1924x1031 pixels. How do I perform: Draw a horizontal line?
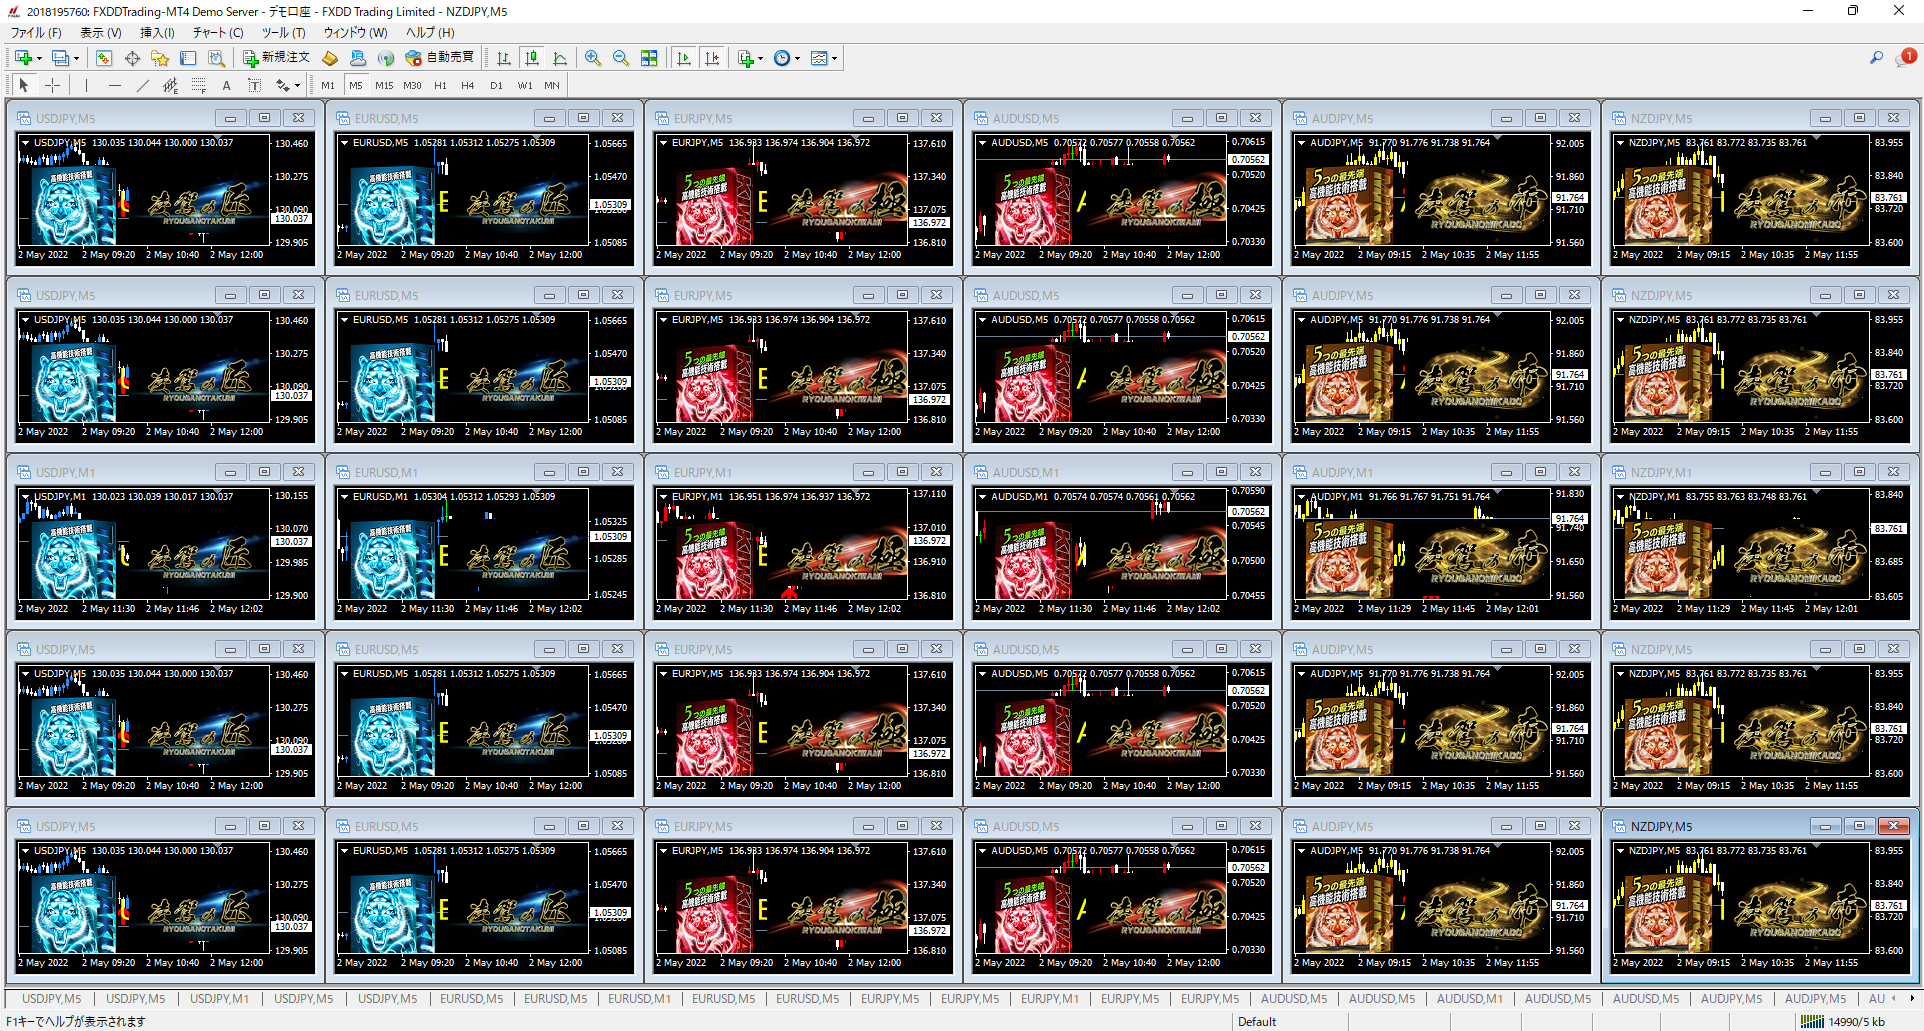[114, 85]
